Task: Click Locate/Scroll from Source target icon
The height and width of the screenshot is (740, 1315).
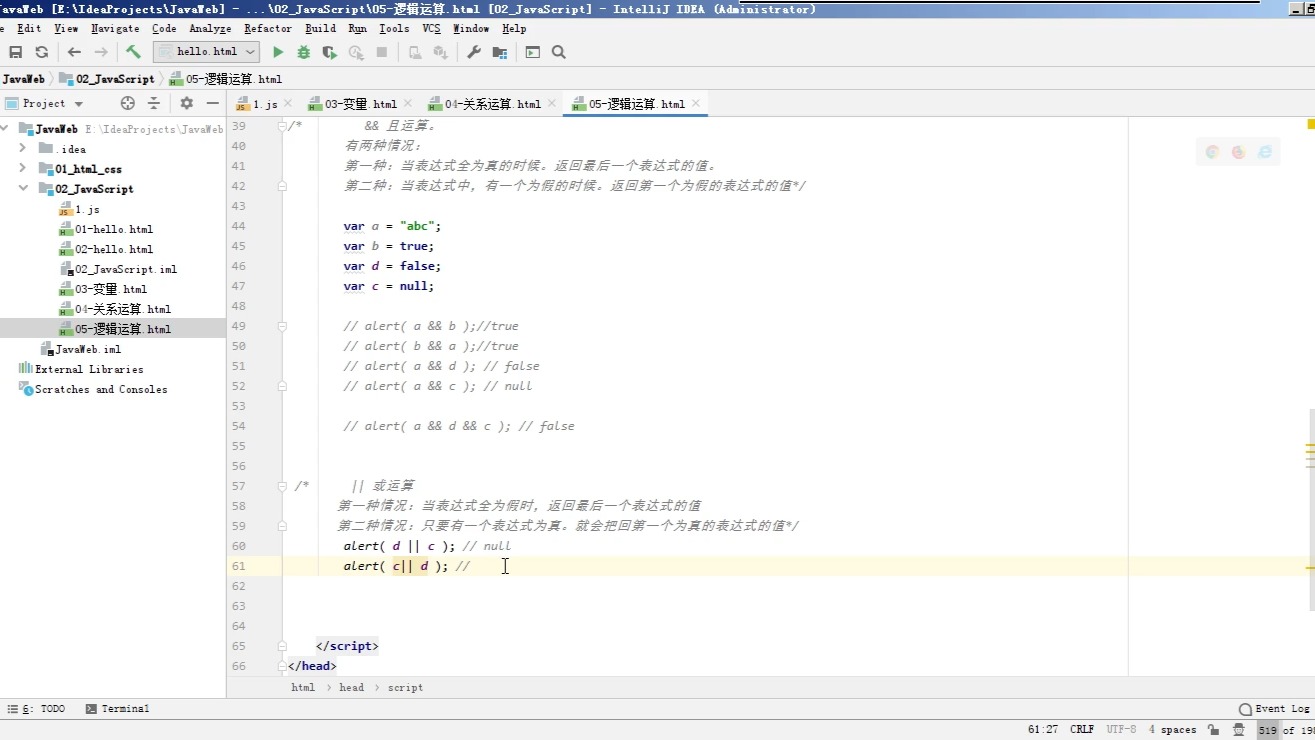Action: pyautogui.click(x=127, y=103)
